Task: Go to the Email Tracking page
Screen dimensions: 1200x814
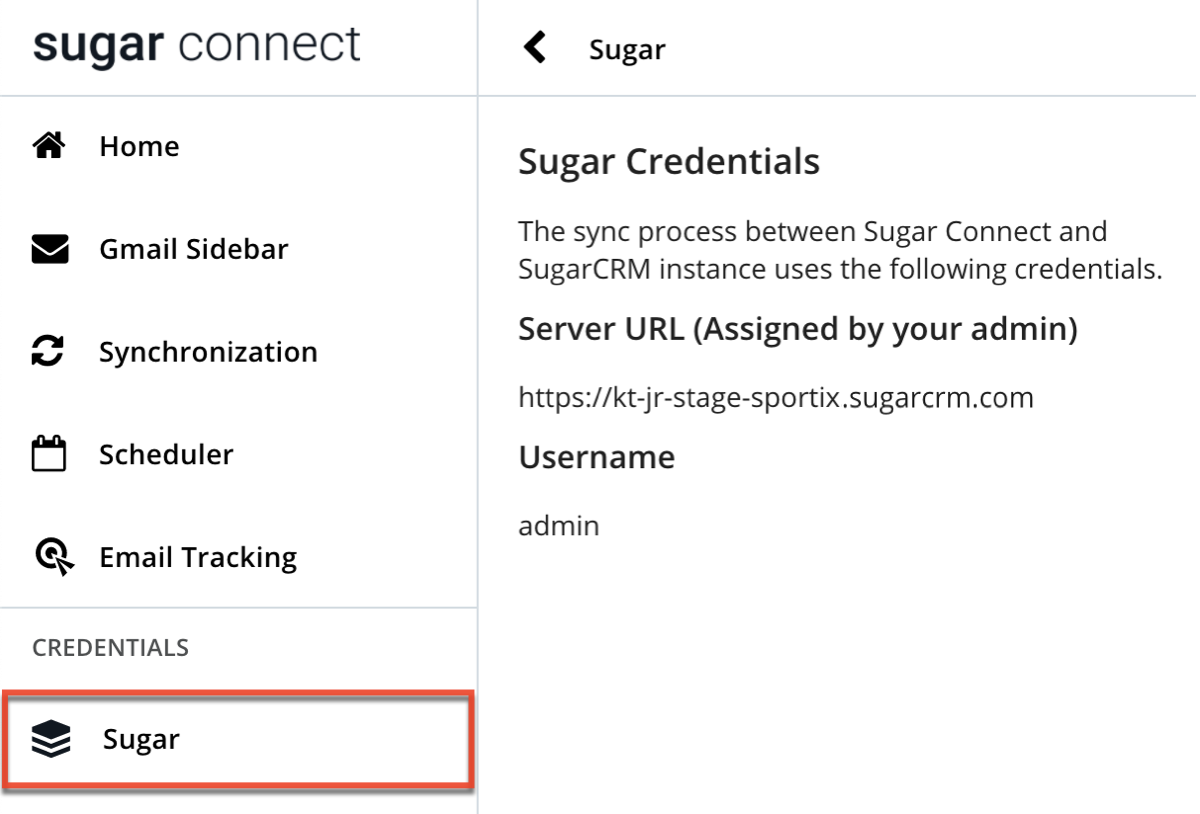Action: click(196, 557)
